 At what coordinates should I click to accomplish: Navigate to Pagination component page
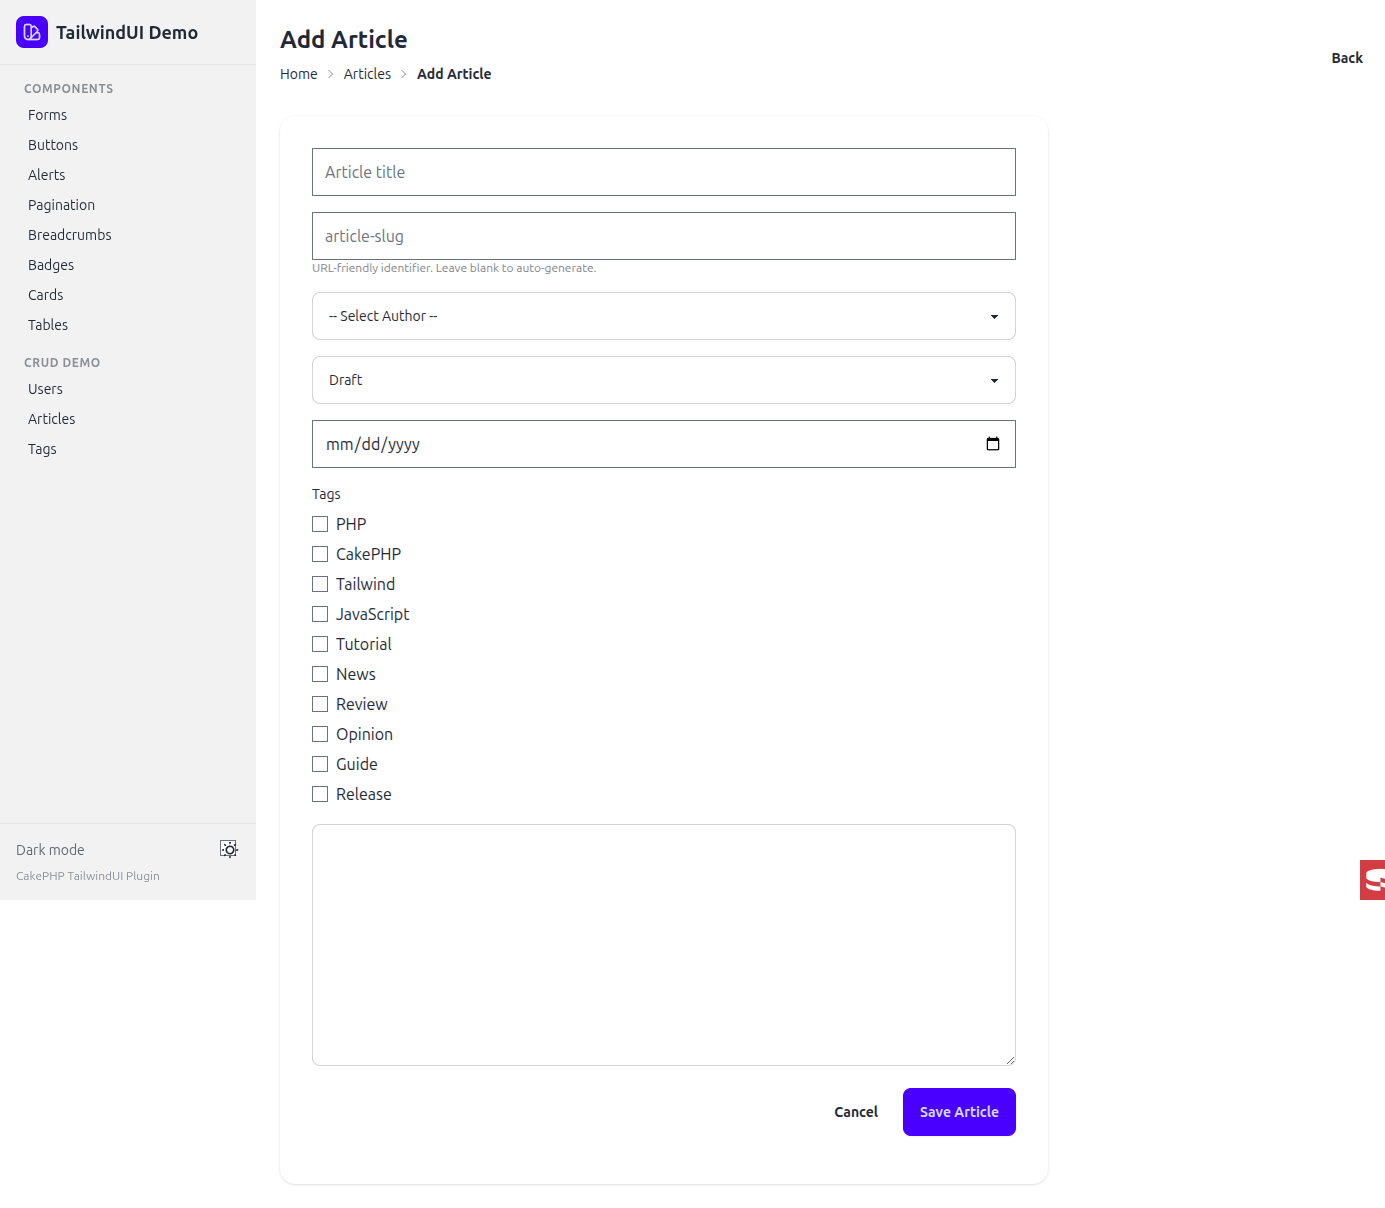tap(62, 205)
